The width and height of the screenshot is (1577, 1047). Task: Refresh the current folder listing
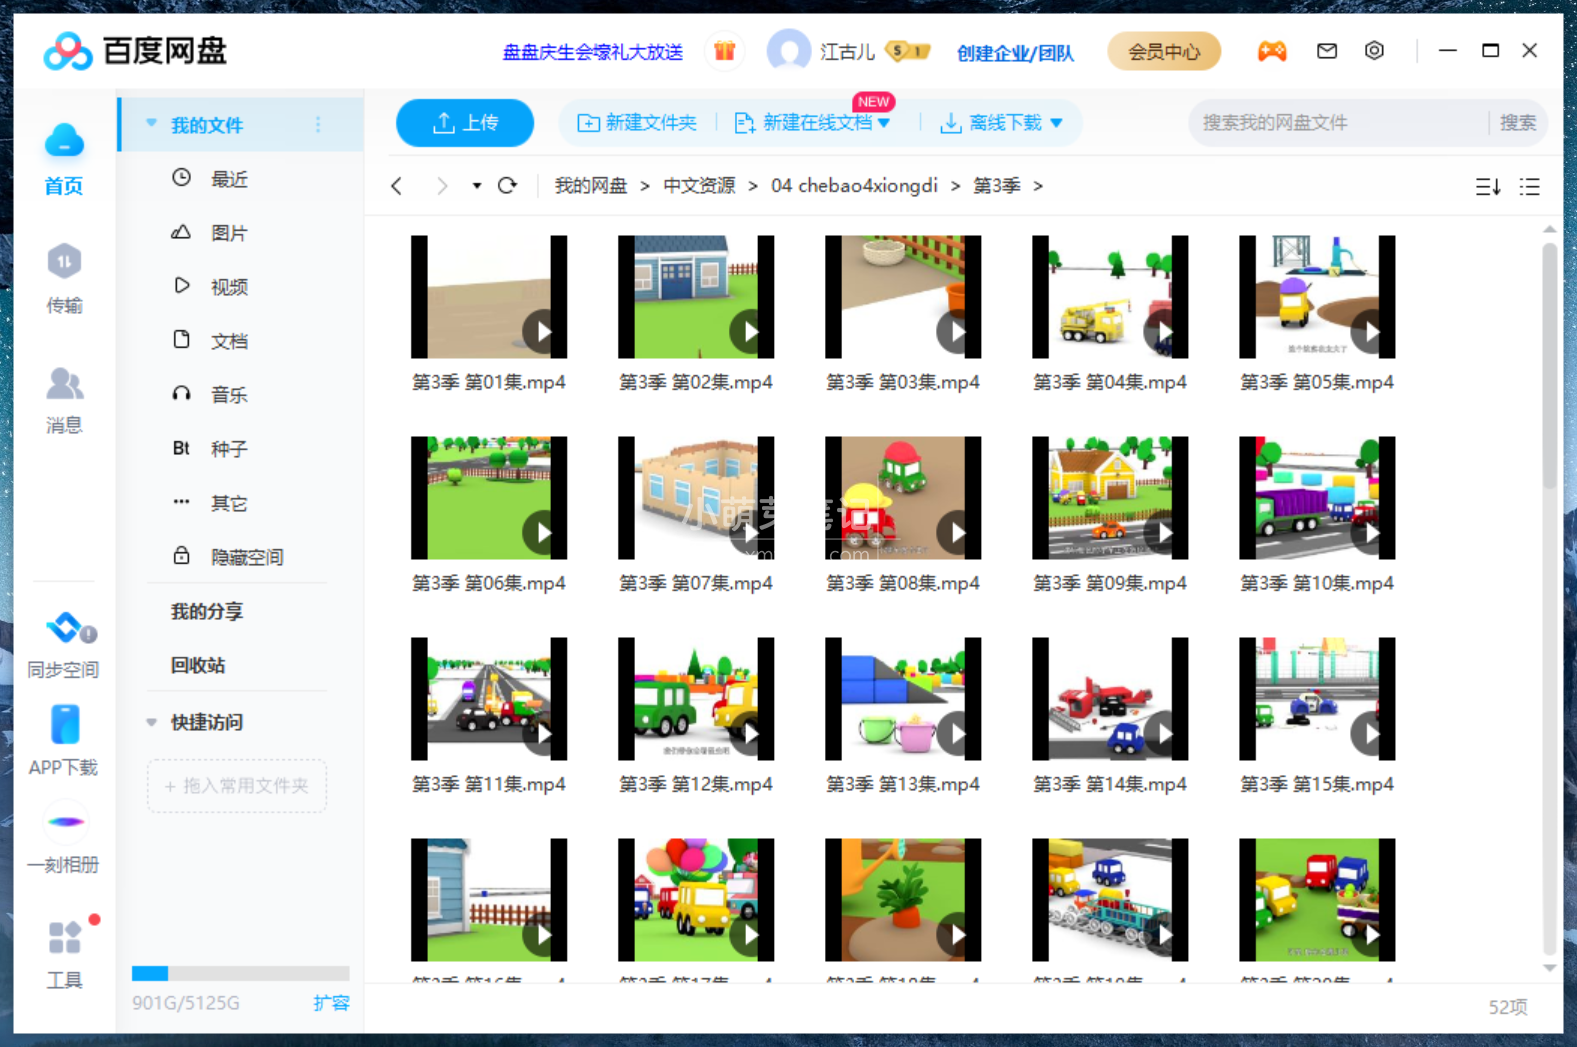[508, 186]
